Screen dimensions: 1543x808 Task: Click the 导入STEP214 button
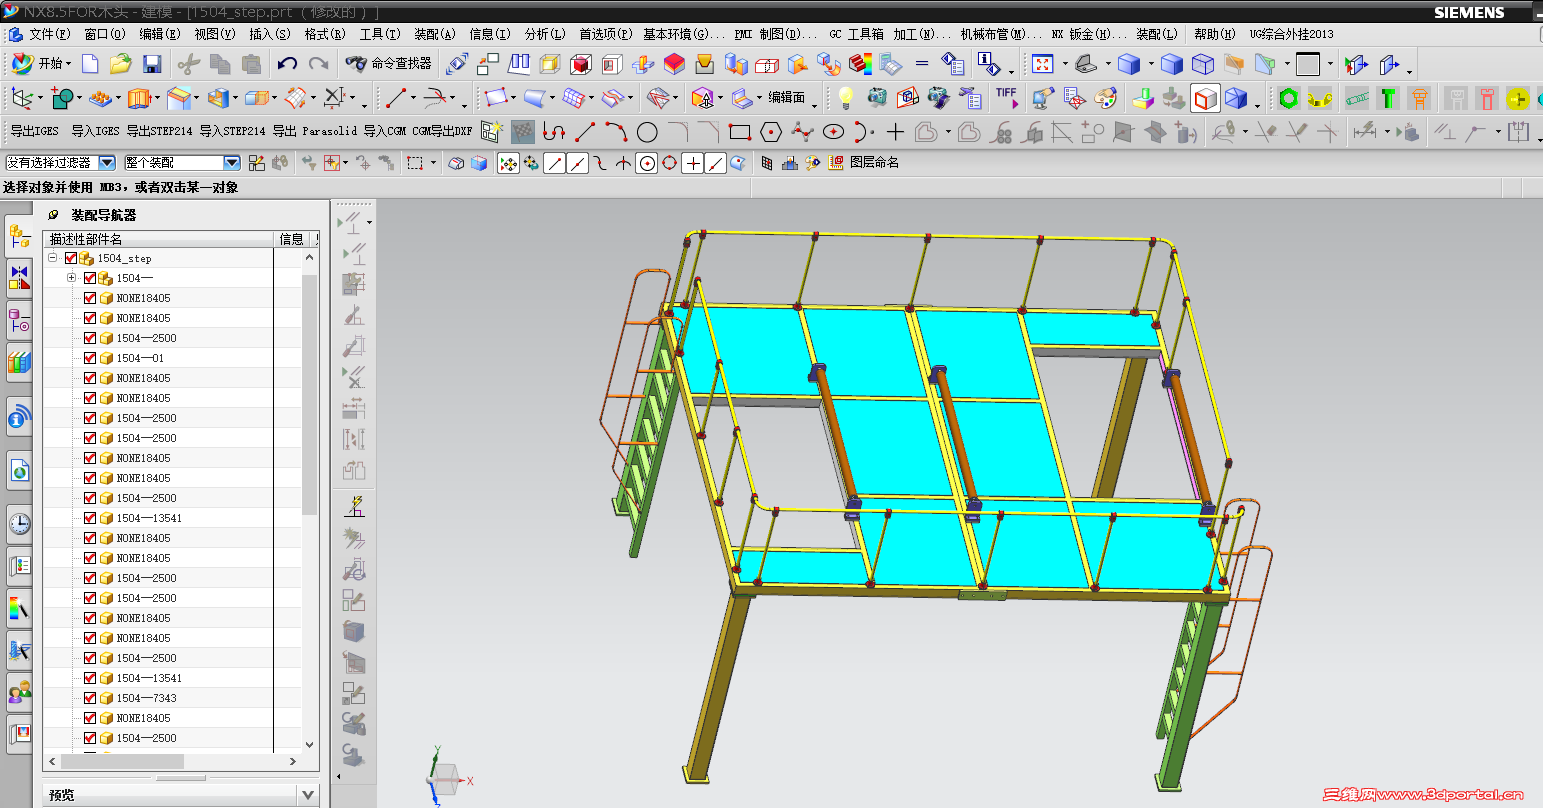[232, 131]
